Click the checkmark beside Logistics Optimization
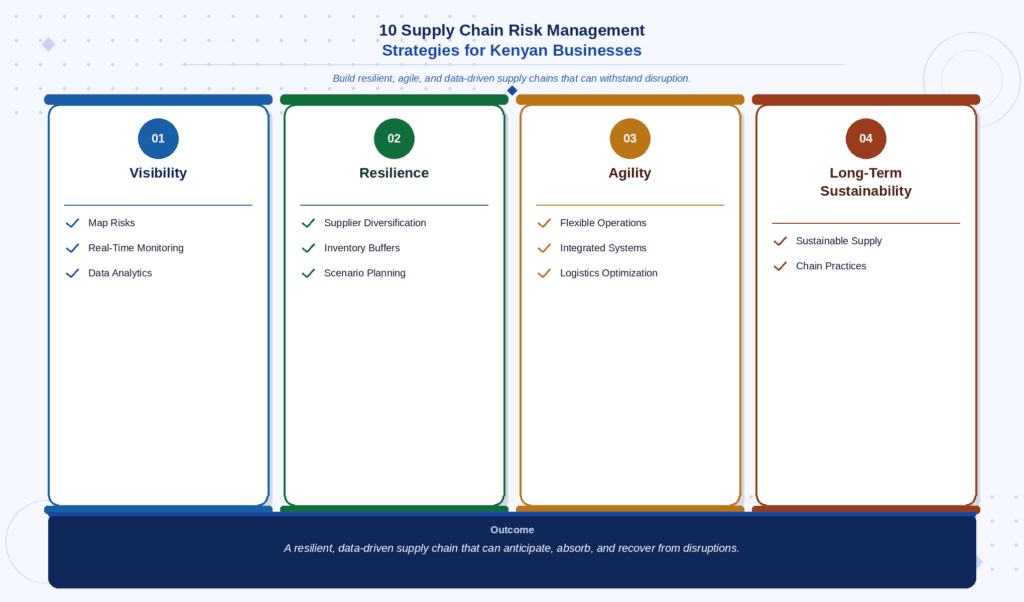Viewport: 1024px width, 602px height. pyautogui.click(x=544, y=274)
